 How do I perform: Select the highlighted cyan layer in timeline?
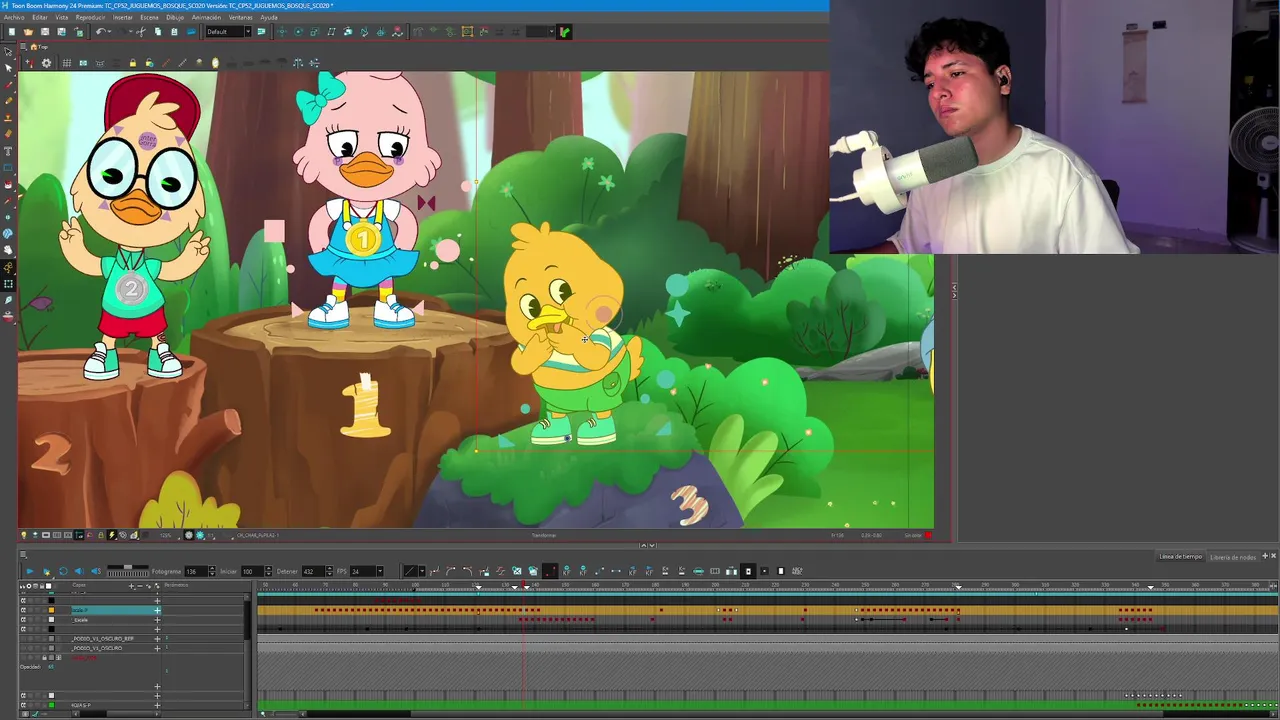[115, 610]
